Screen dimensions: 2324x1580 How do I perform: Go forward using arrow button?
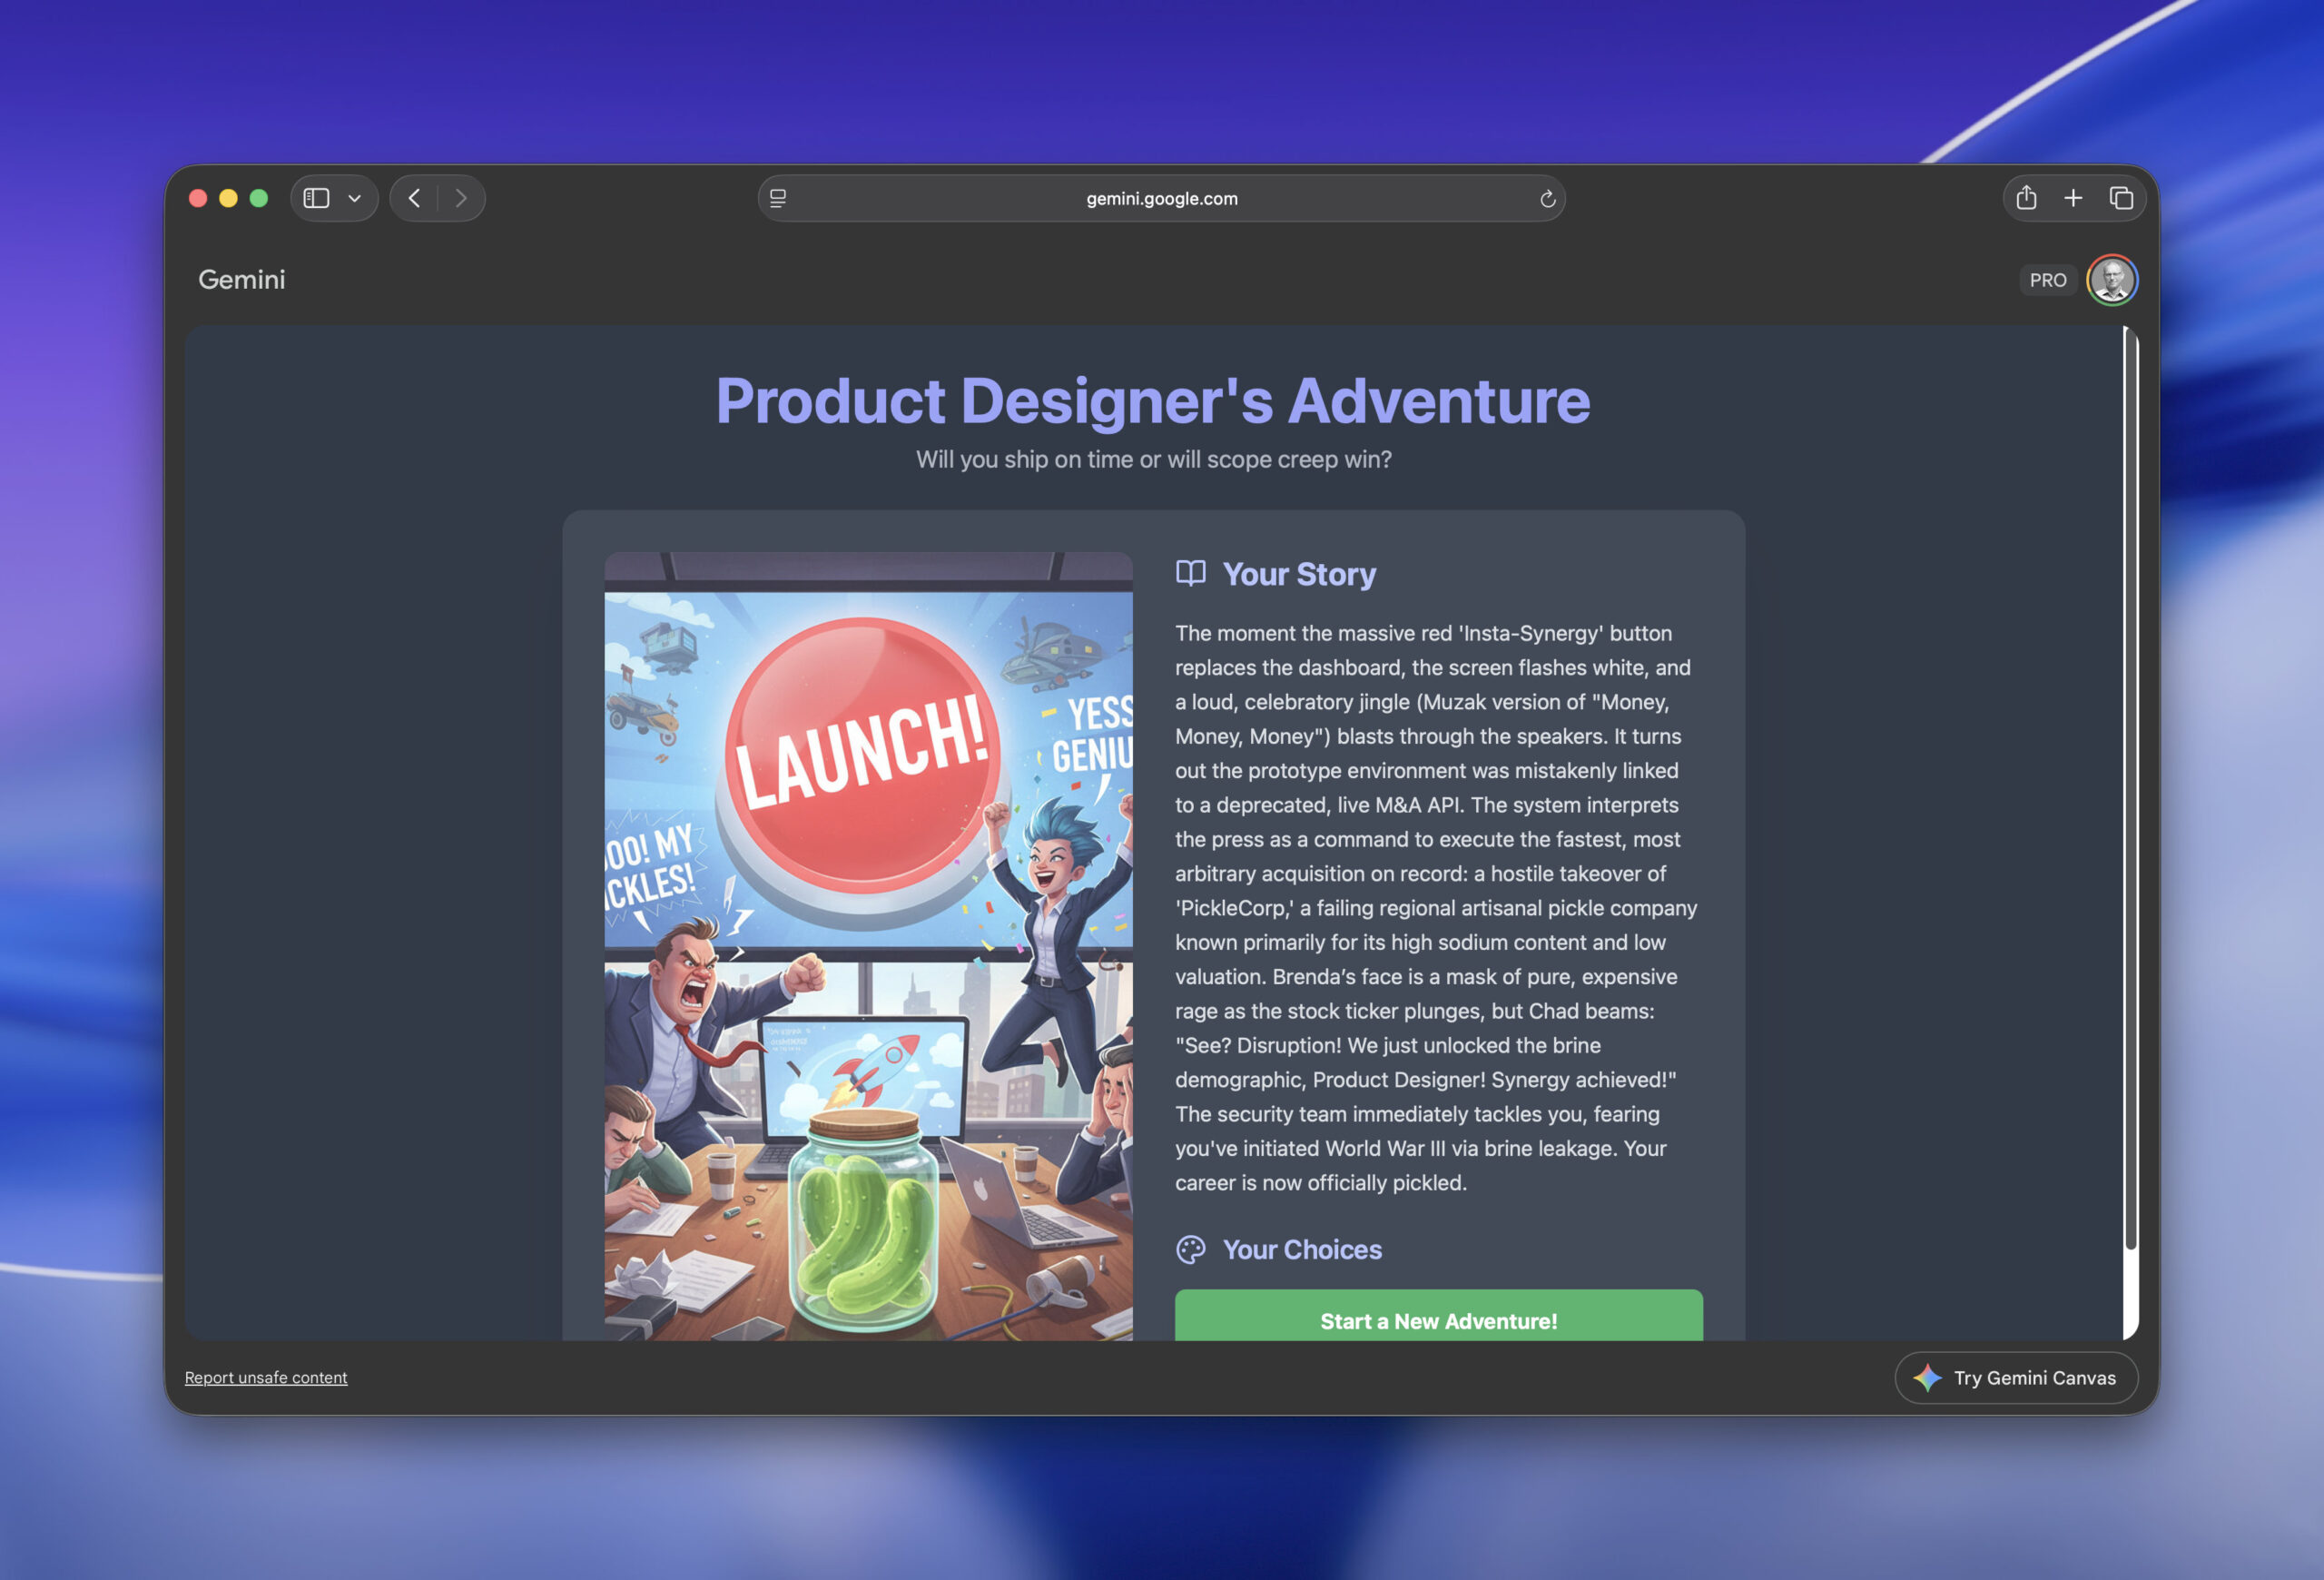461,198
